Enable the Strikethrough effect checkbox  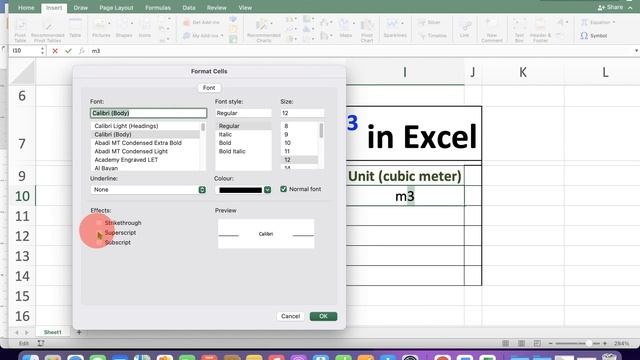point(99,223)
